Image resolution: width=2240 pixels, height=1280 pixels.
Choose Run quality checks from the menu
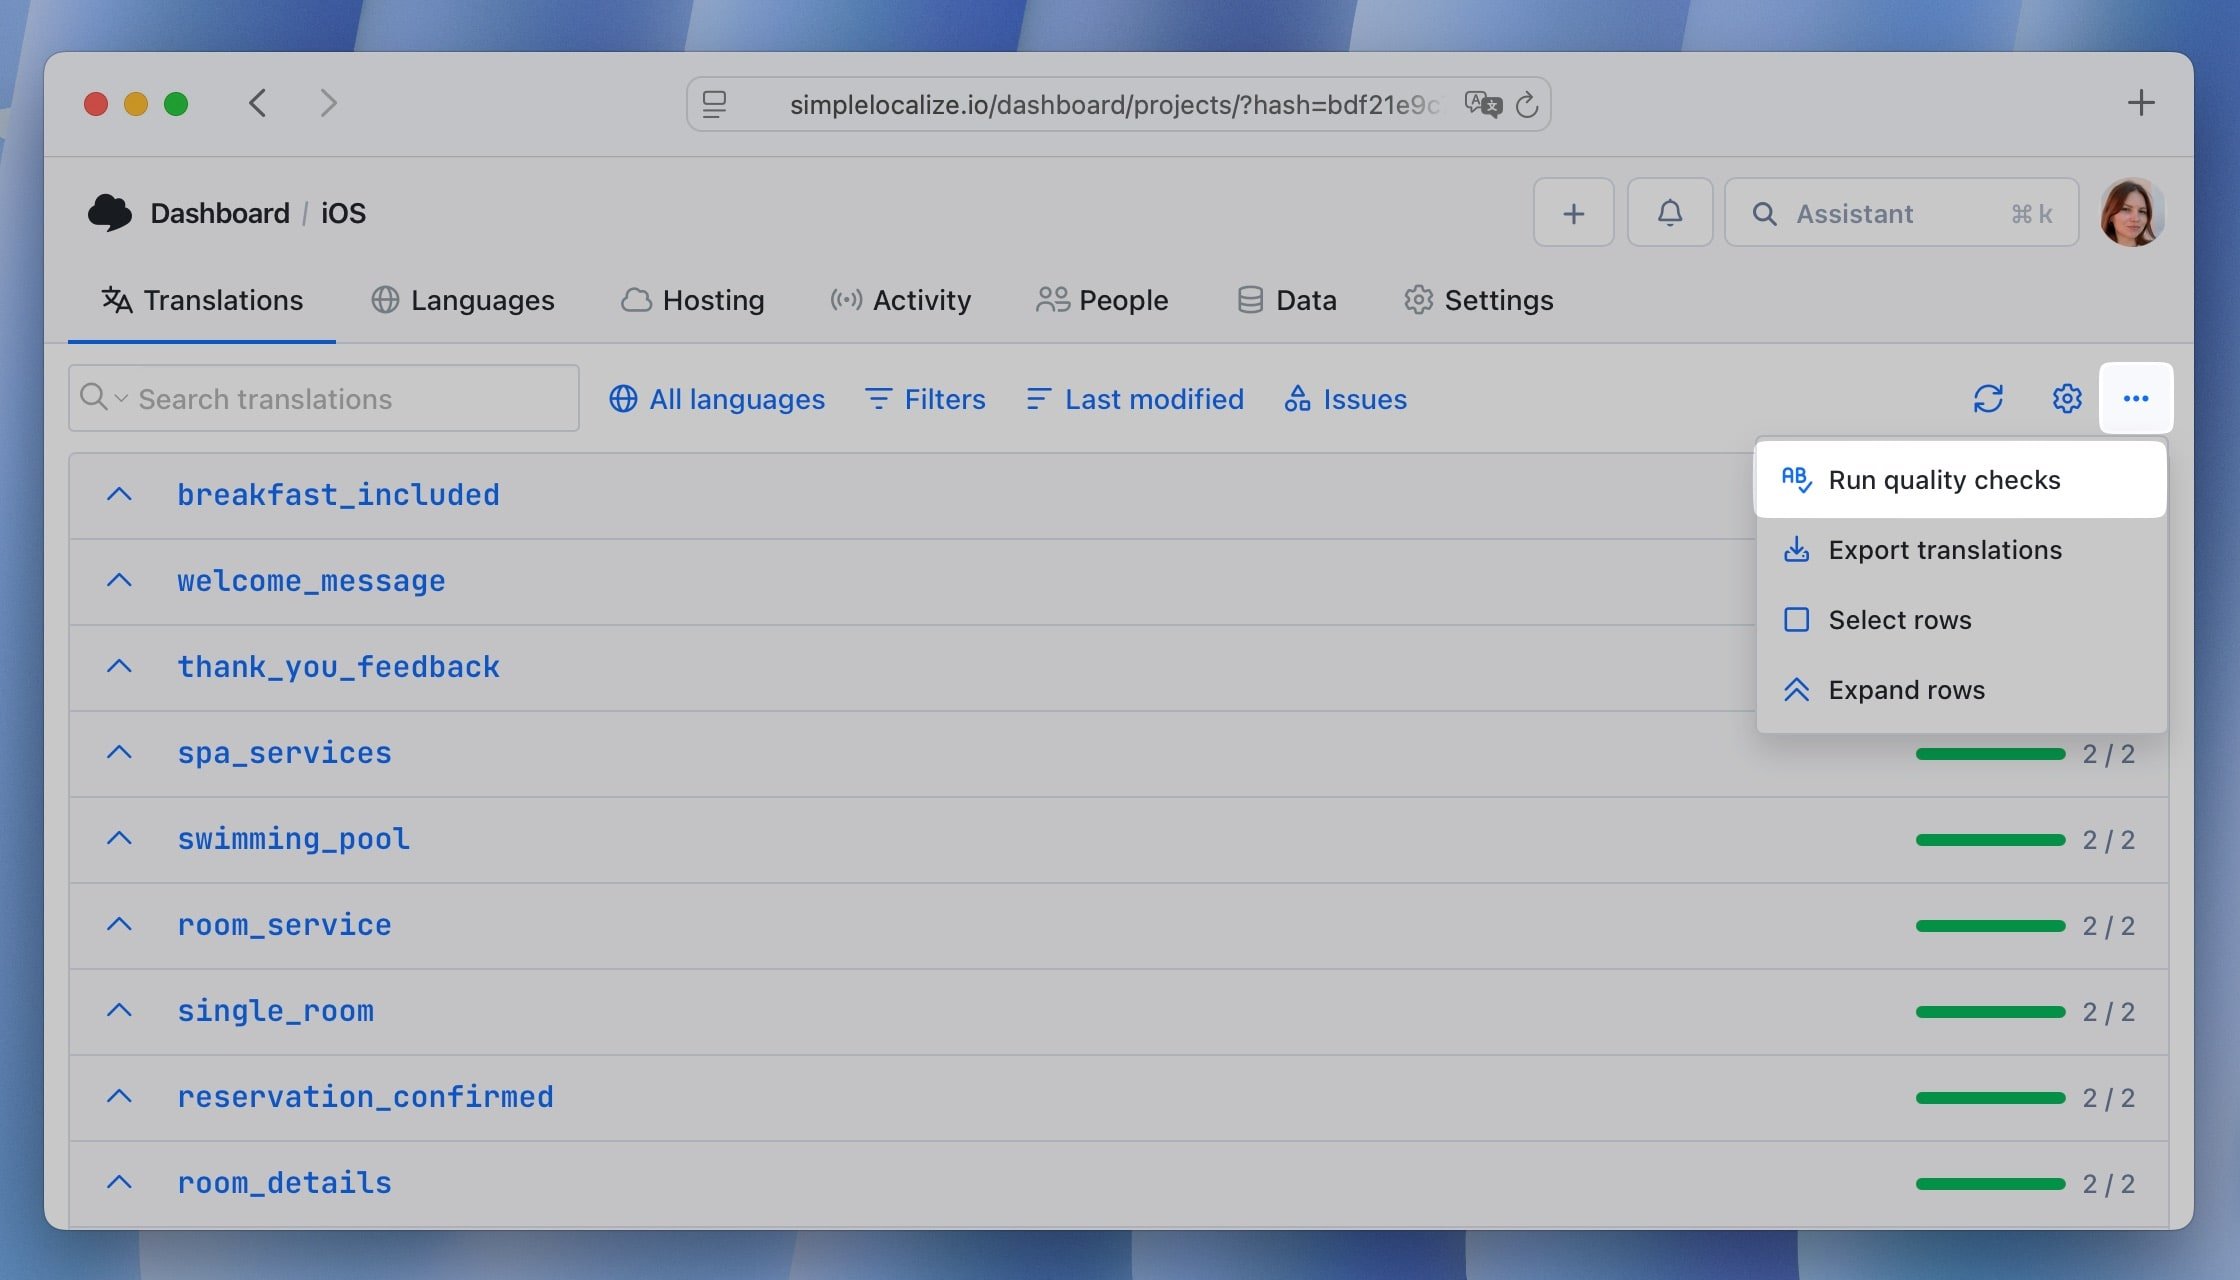tap(1943, 480)
